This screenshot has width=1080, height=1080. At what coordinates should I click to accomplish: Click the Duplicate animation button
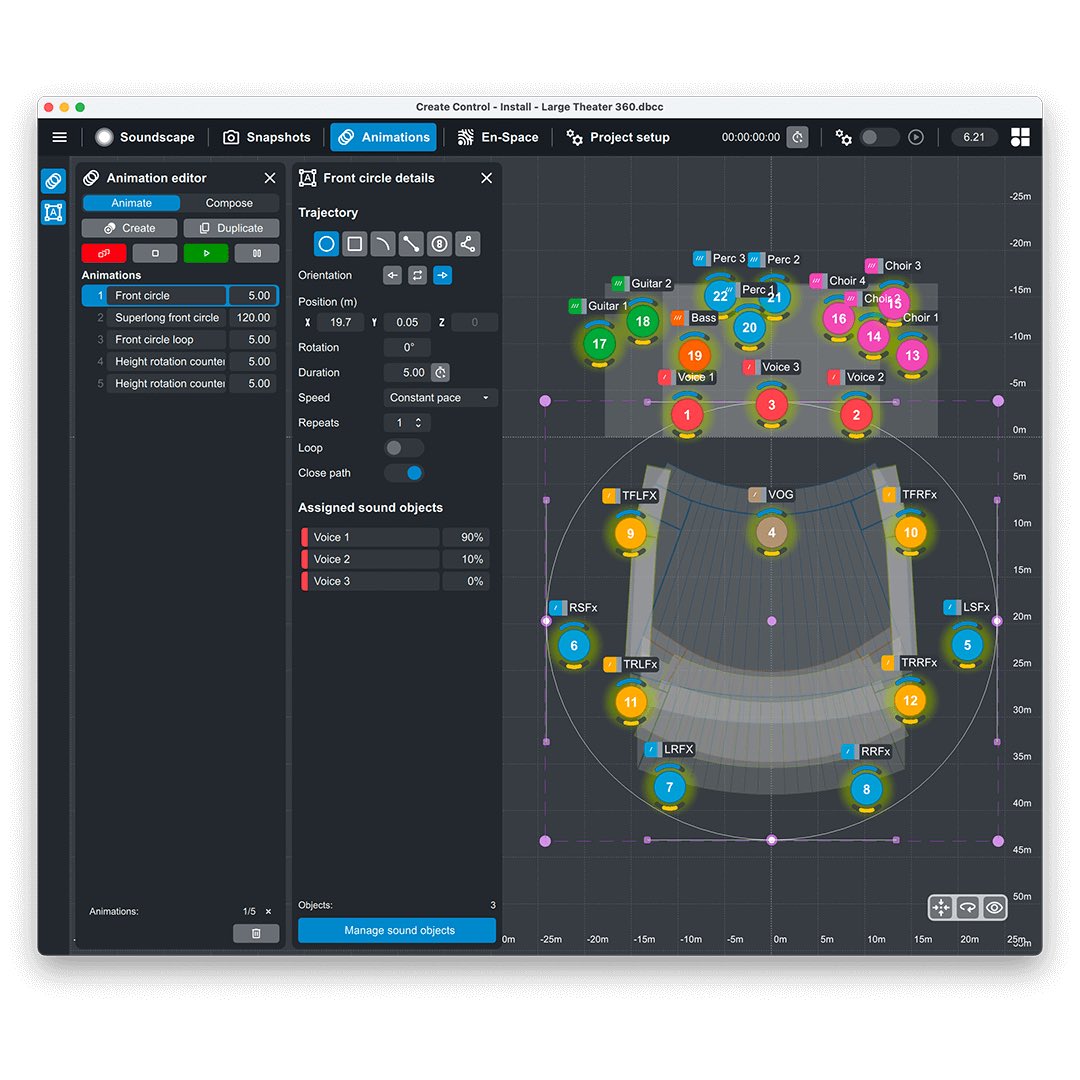(231, 229)
